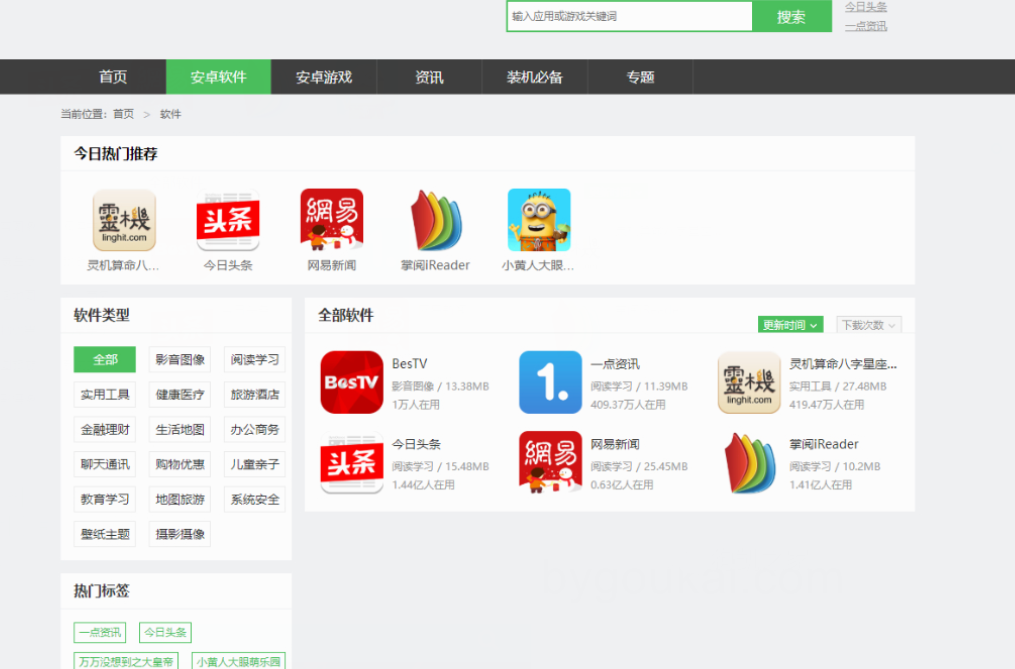Viewport: 1015px width, 669px height.
Task: Filter by 壁纸主题 category
Action: pyautogui.click(x=105, y=534)
